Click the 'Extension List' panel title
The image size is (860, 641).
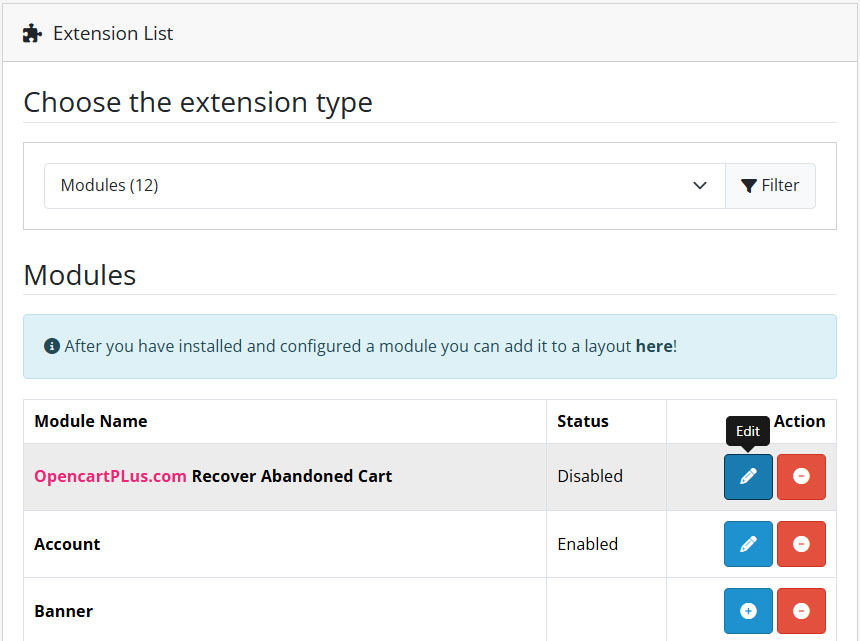pyautogui.click(x=113, y=33)
